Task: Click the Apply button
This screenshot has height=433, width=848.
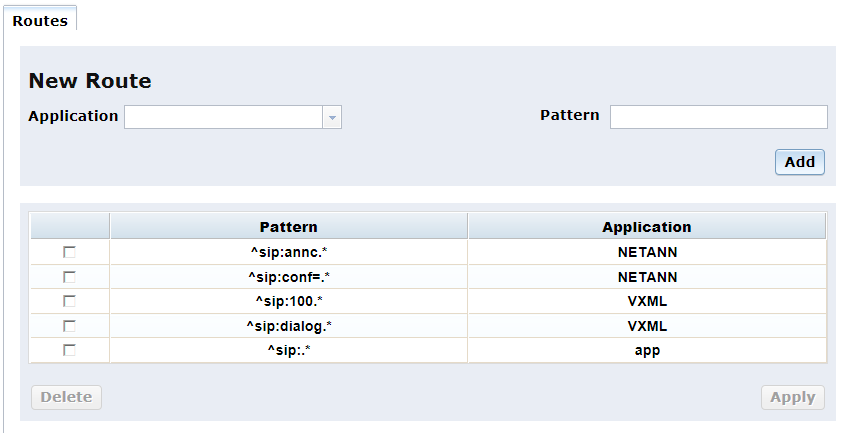Action: 793,397
